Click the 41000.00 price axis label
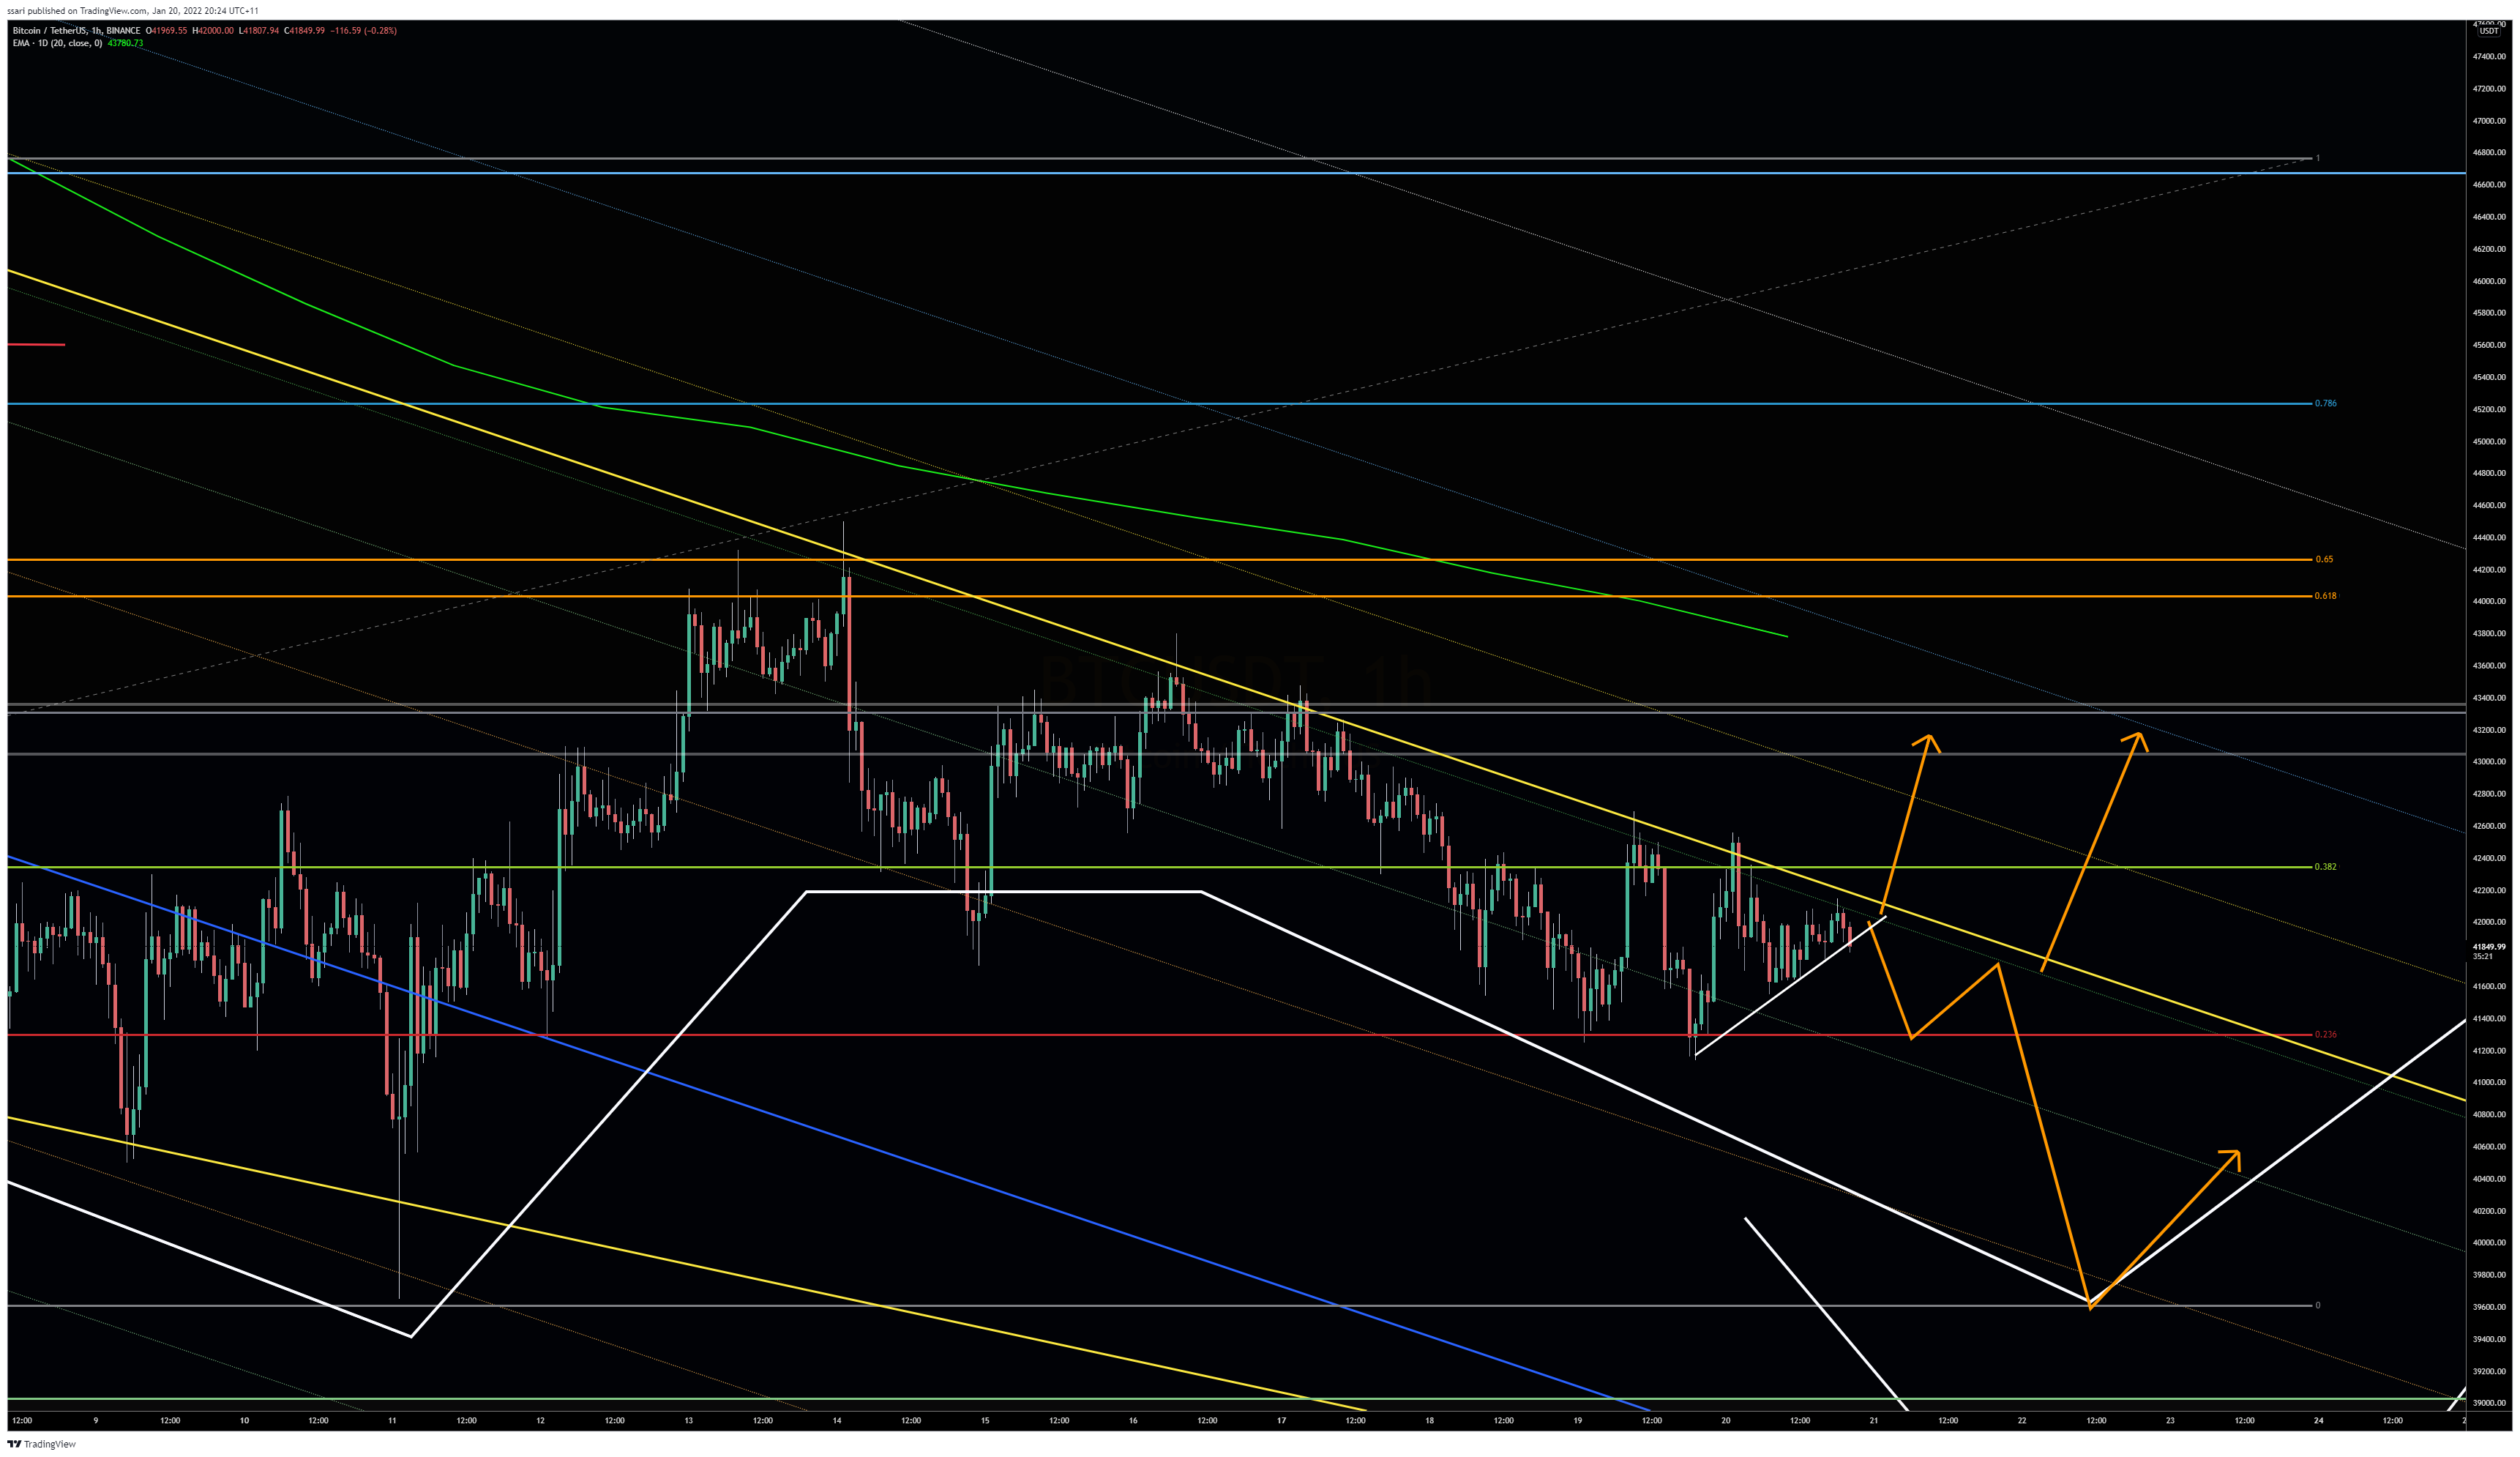 click(2489, 1082)
